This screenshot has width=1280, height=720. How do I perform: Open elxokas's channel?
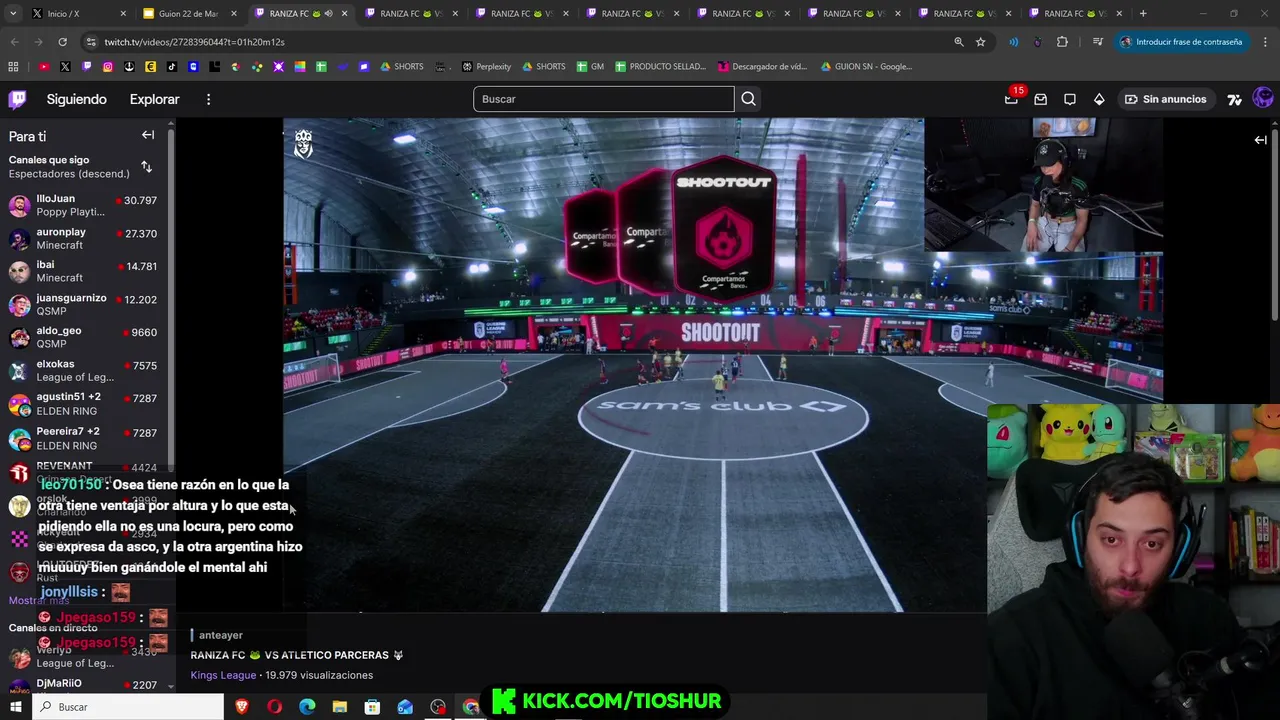click(x=84, y=370)
